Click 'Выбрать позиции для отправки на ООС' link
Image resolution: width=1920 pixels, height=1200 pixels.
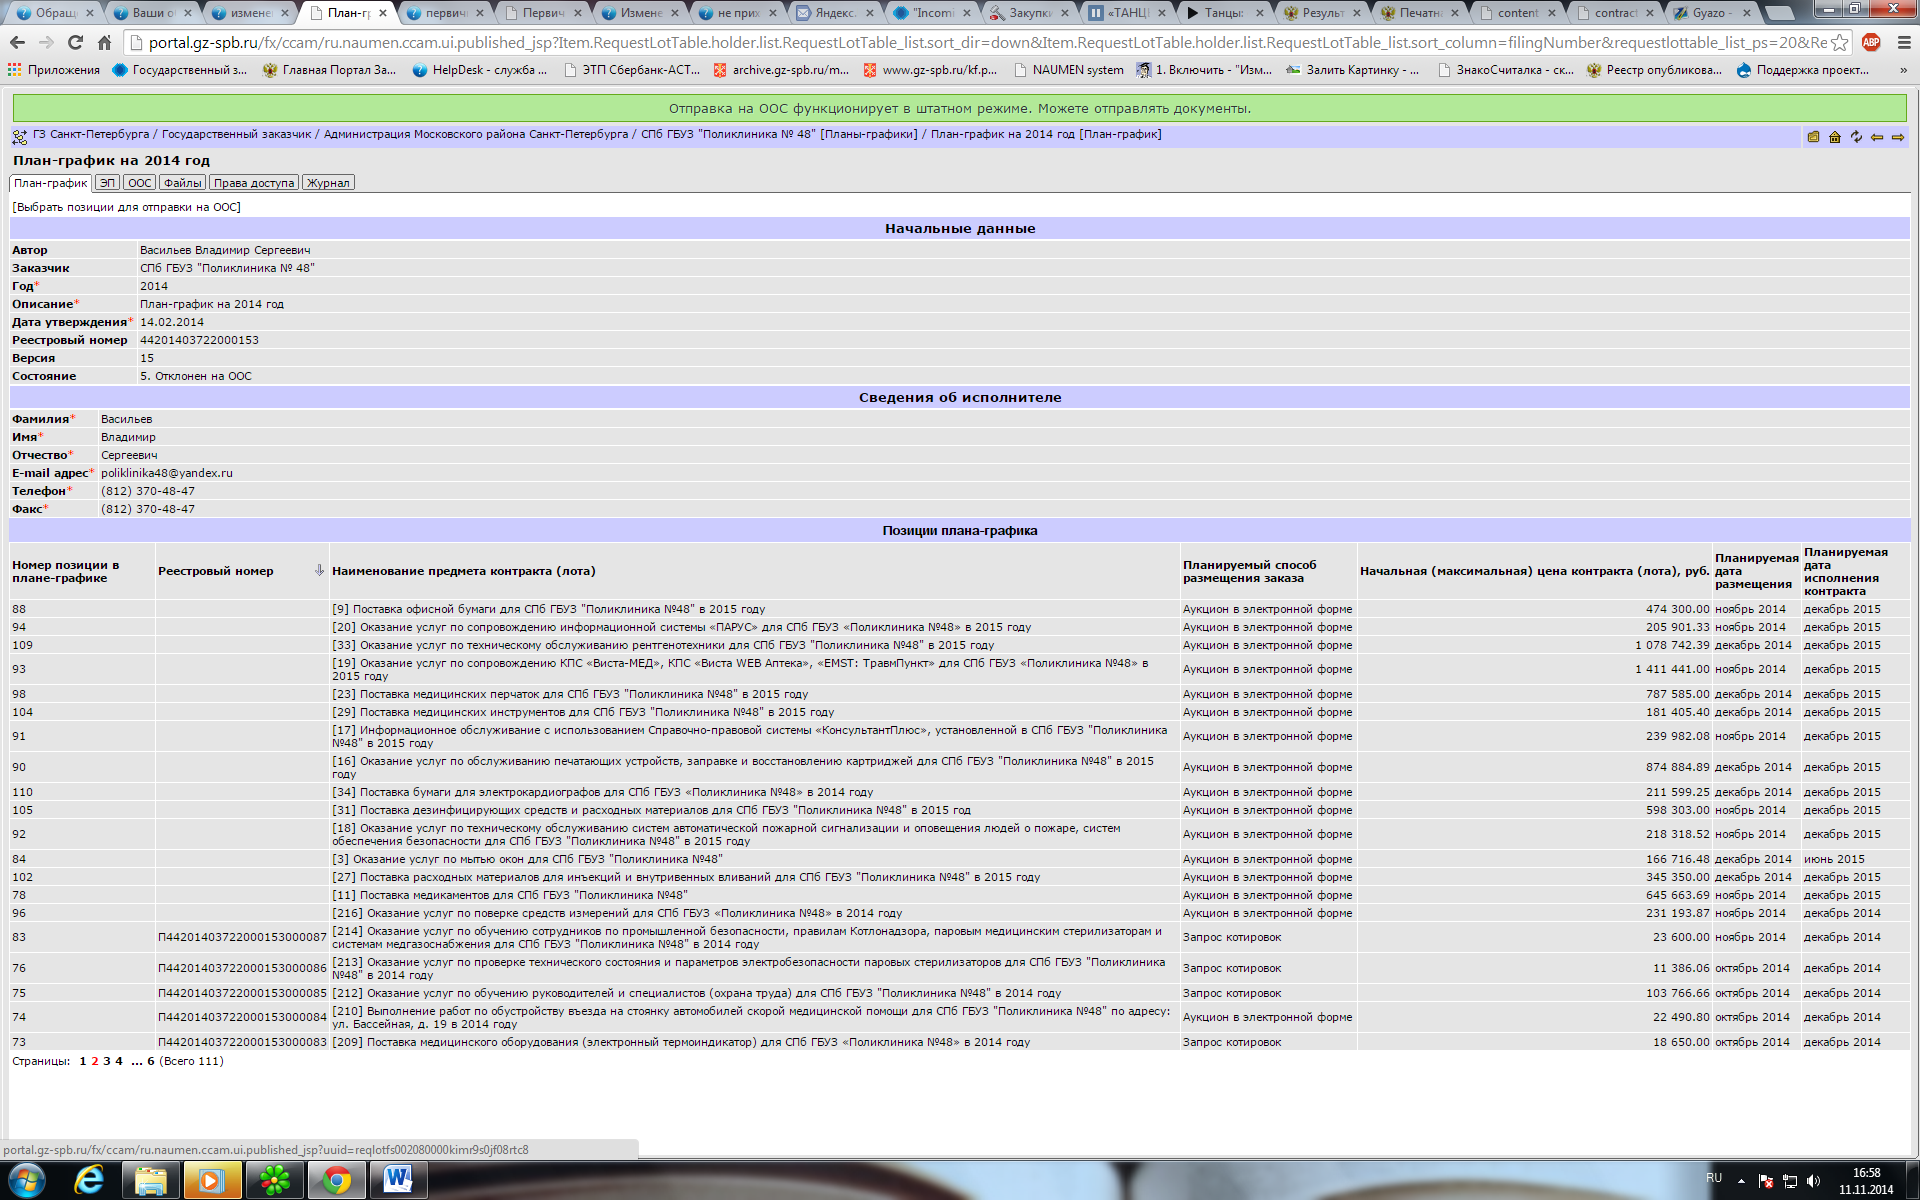pos(127,207)
